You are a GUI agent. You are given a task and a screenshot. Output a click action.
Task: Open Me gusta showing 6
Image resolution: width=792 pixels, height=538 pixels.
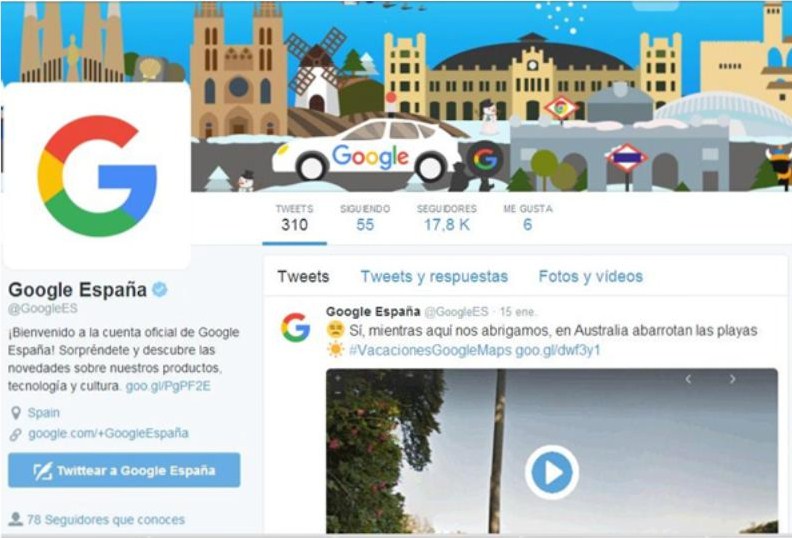coord(528,218)
